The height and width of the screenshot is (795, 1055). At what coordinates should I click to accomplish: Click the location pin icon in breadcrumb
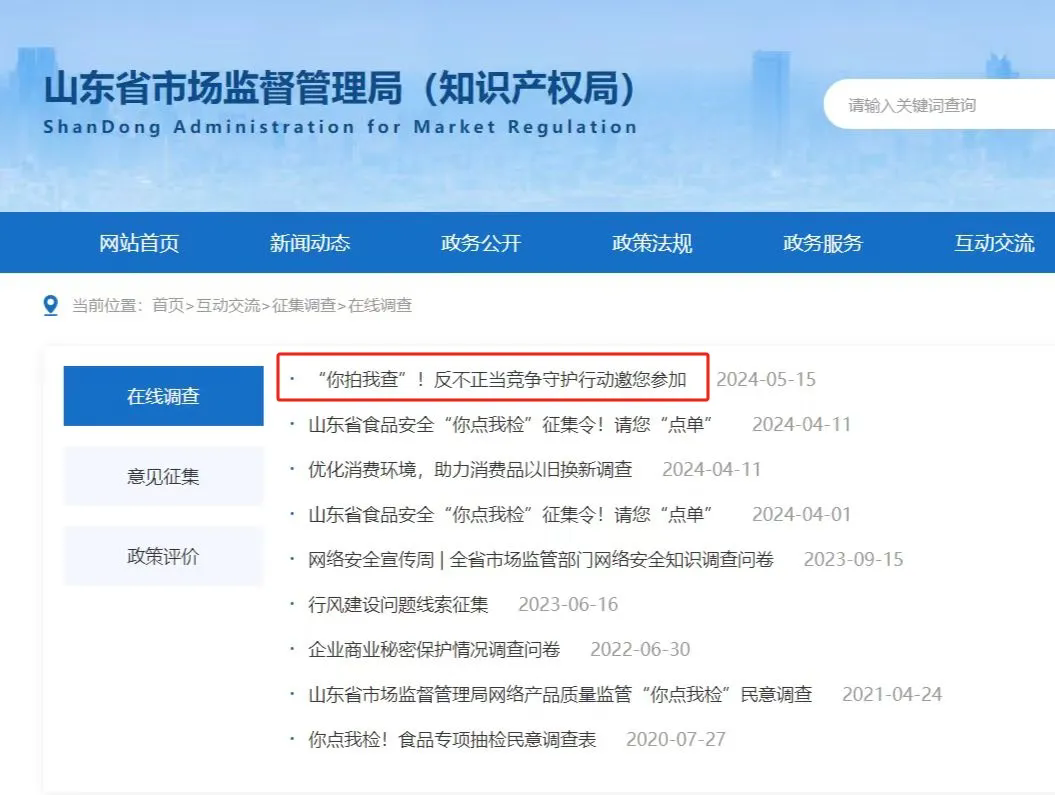click(x=50, y=305)
